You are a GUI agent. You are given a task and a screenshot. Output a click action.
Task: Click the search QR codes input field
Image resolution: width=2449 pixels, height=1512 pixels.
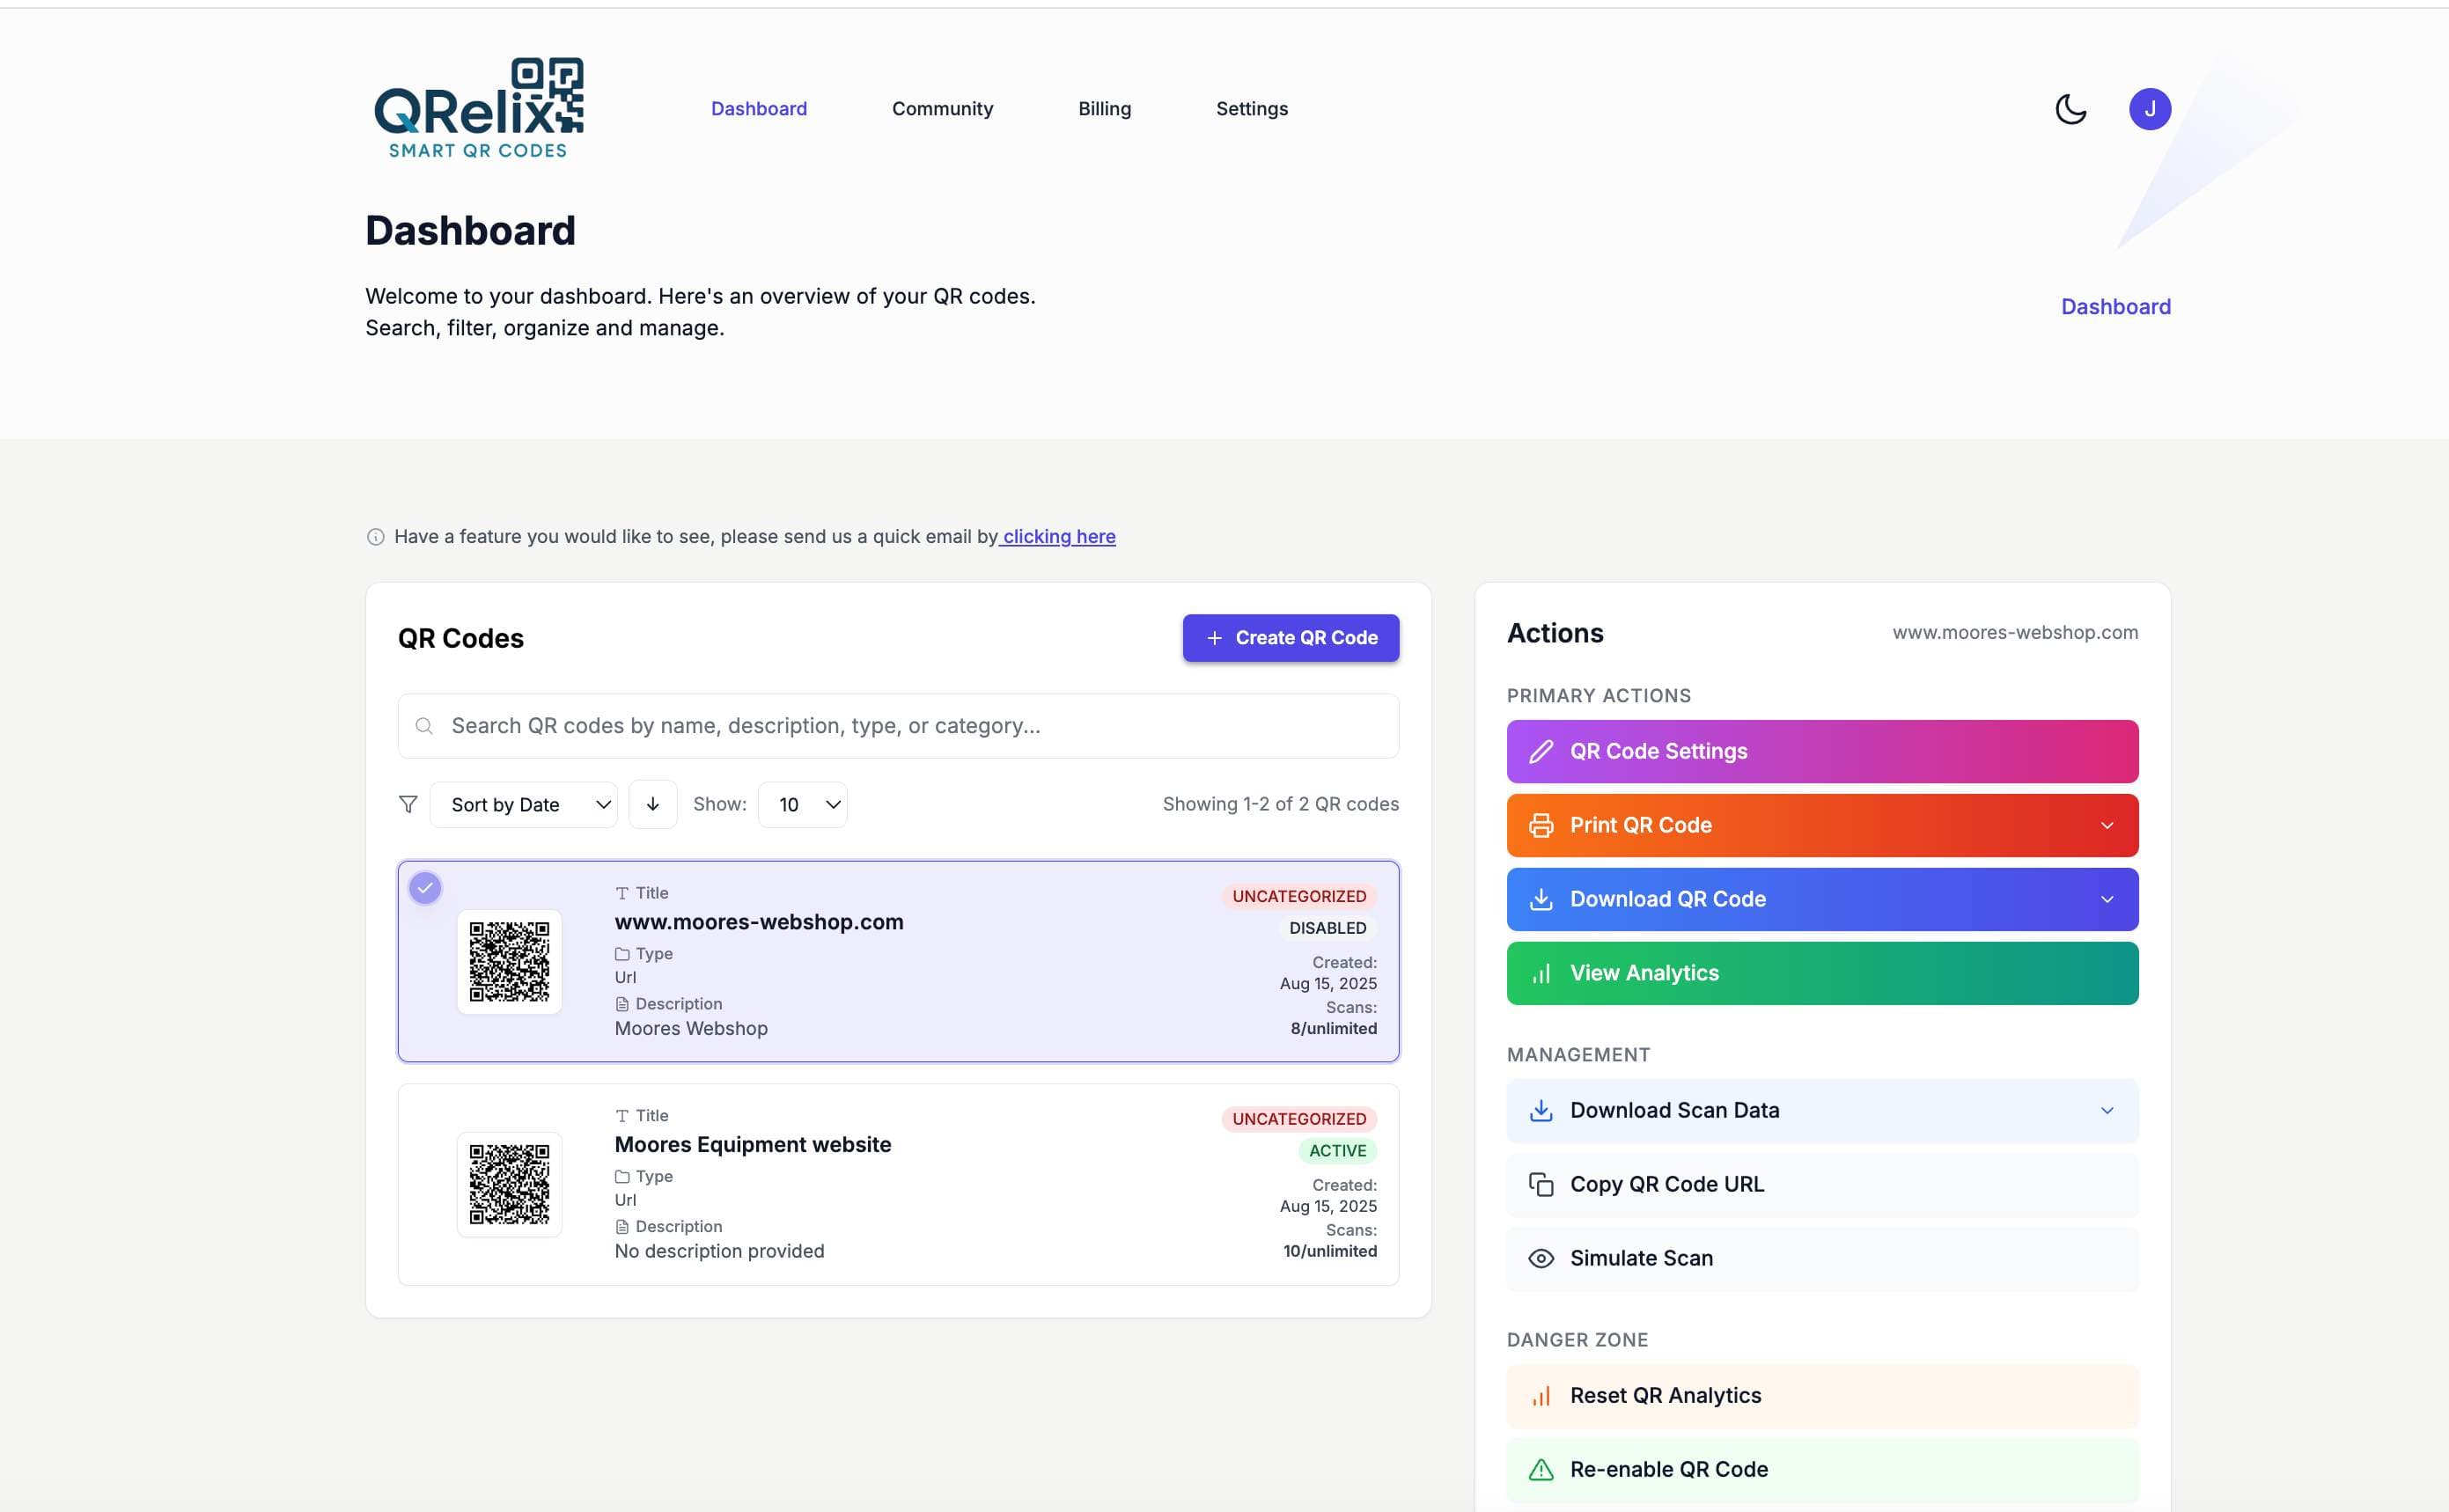point(897,725)
